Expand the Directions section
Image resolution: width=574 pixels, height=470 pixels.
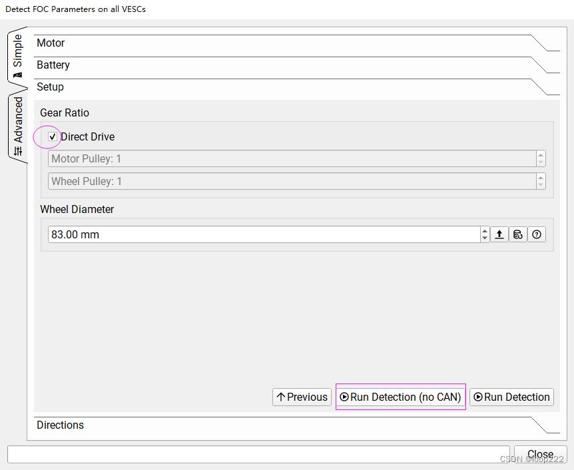click(x=297, y=425)
